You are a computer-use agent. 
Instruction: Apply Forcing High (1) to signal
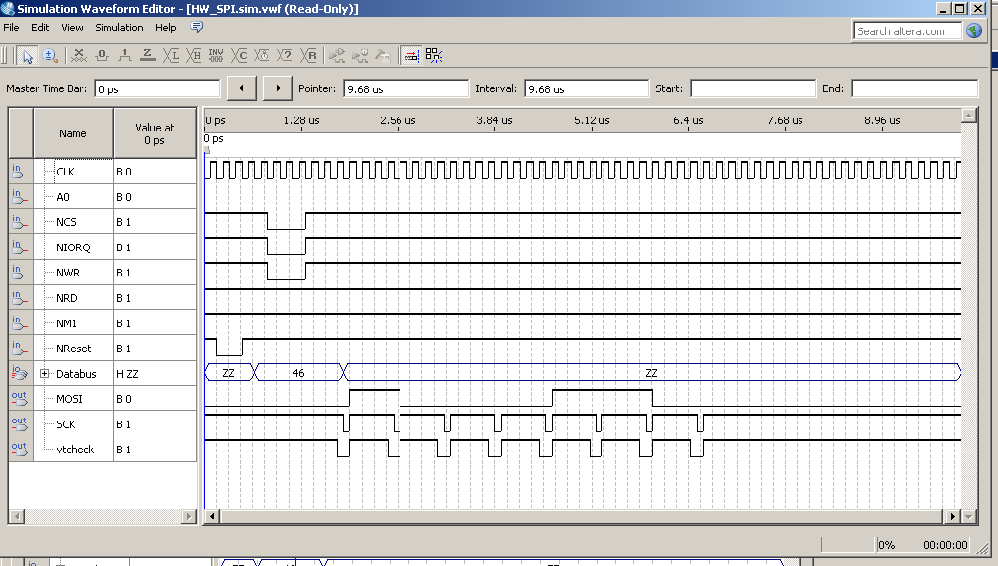(125, 56)
